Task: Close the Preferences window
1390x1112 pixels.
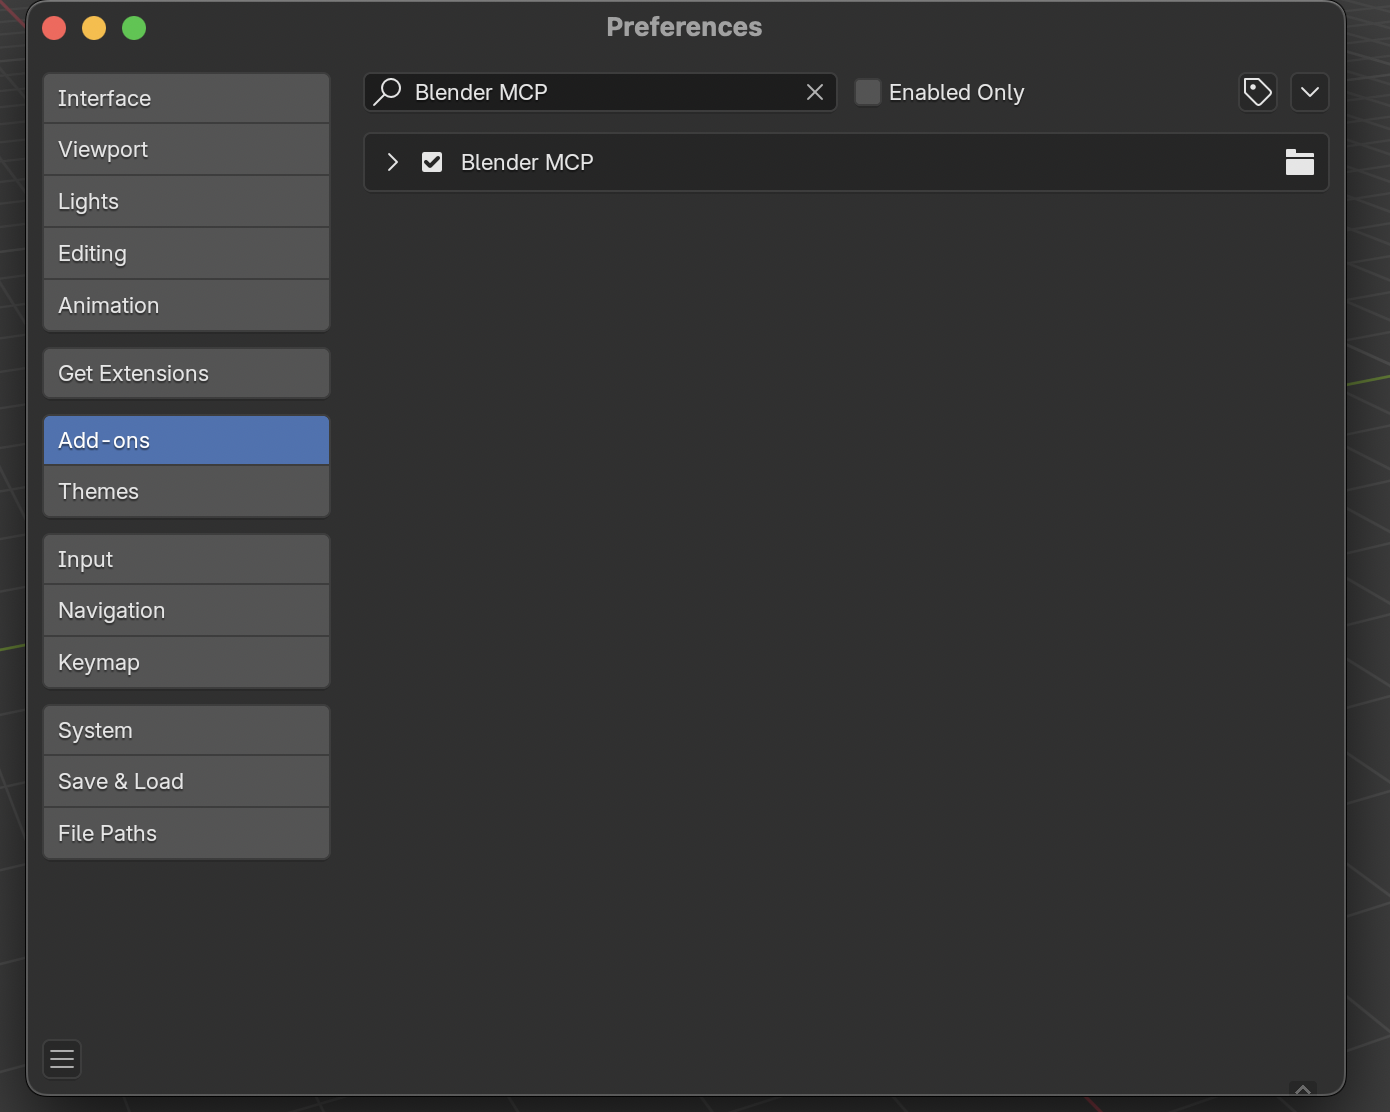Action: (x=54, y=28)
